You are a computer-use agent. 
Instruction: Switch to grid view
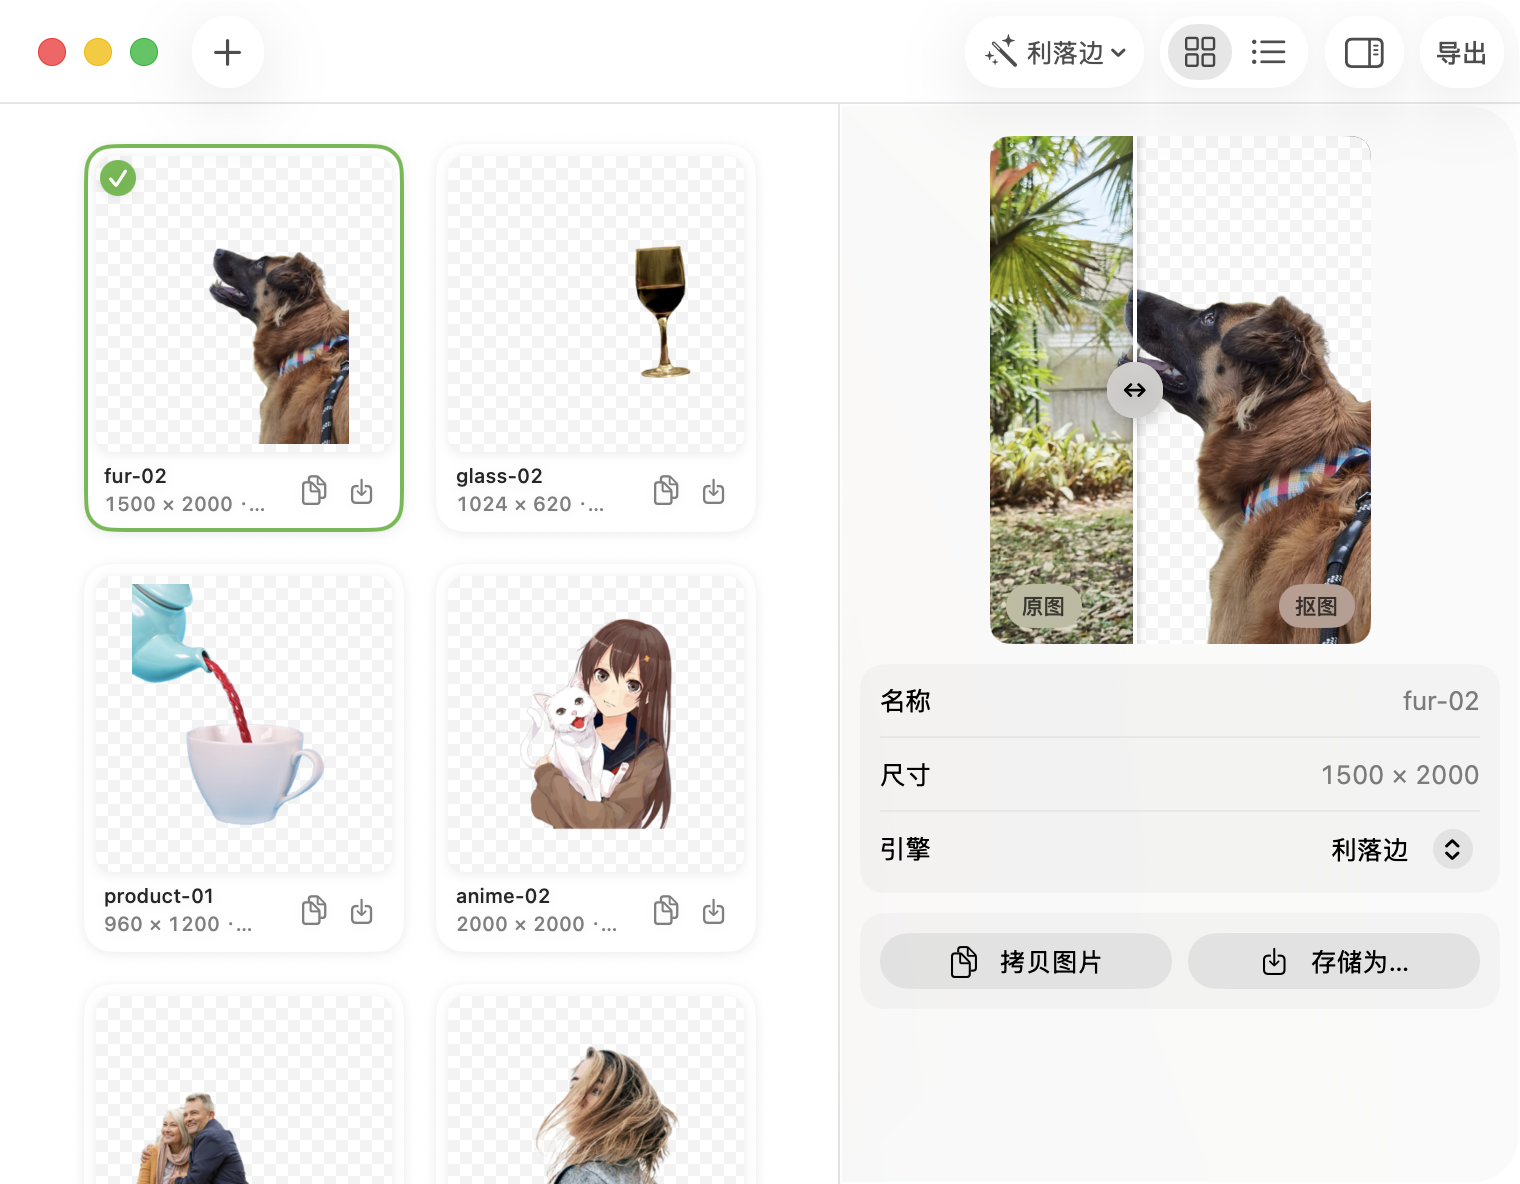coord(1200,52)
